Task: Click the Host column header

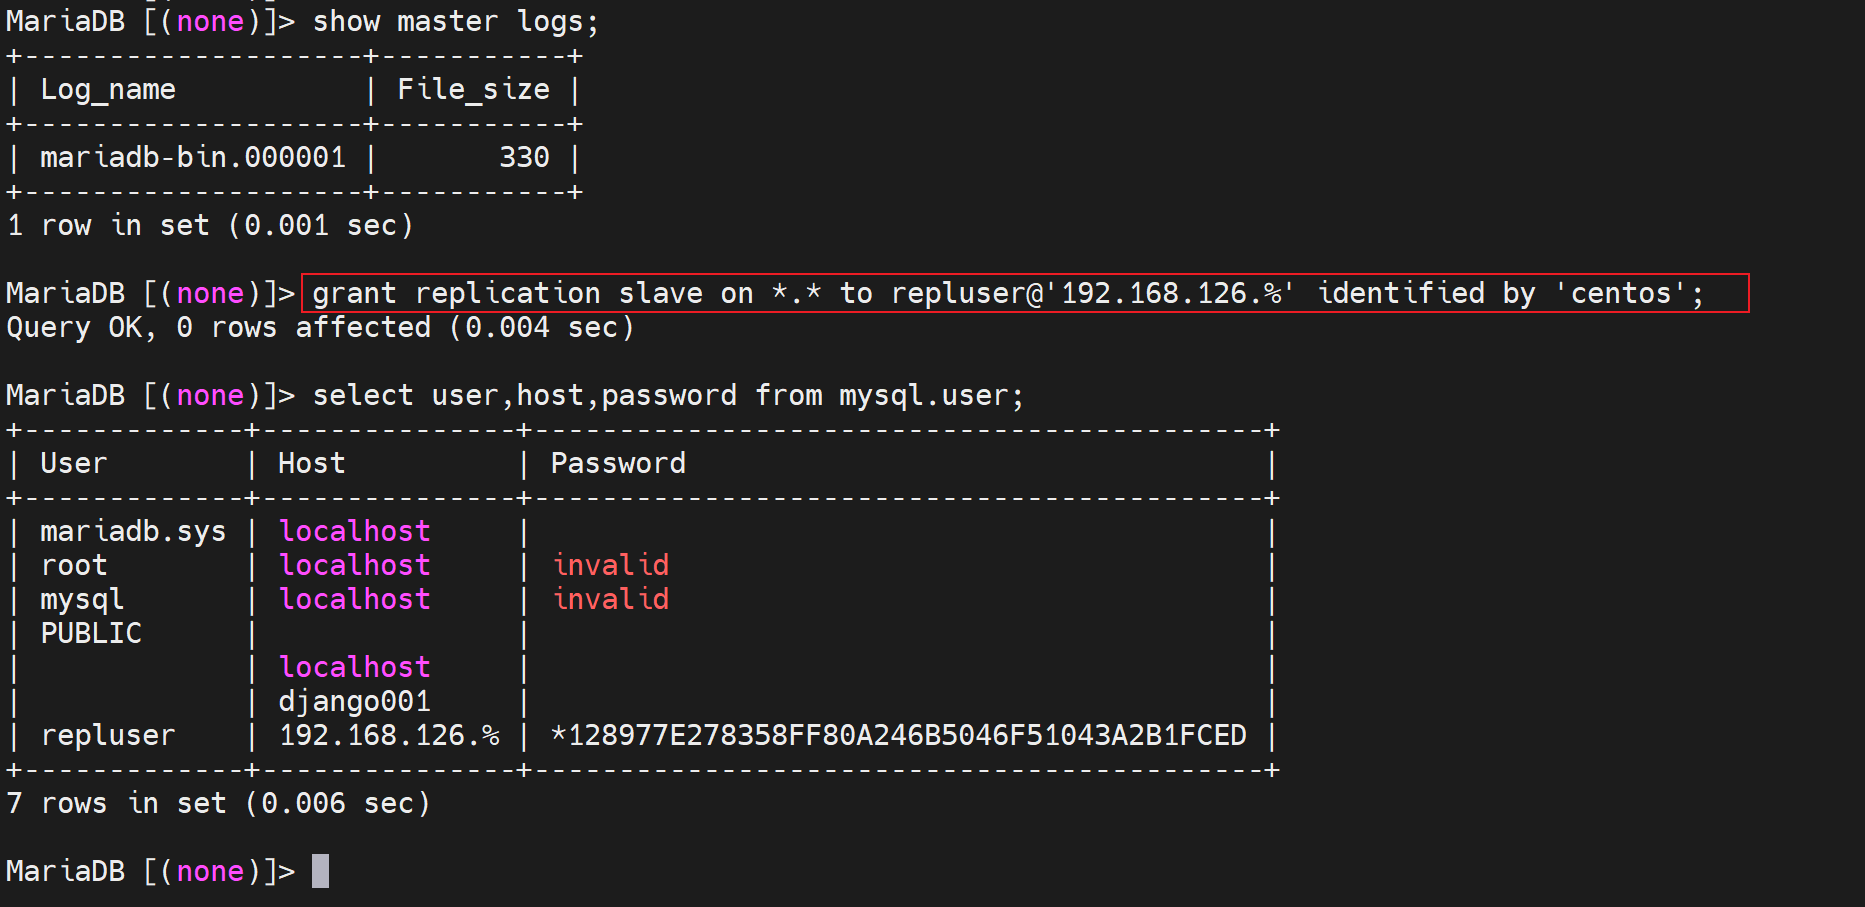Action: click(311, 464)
